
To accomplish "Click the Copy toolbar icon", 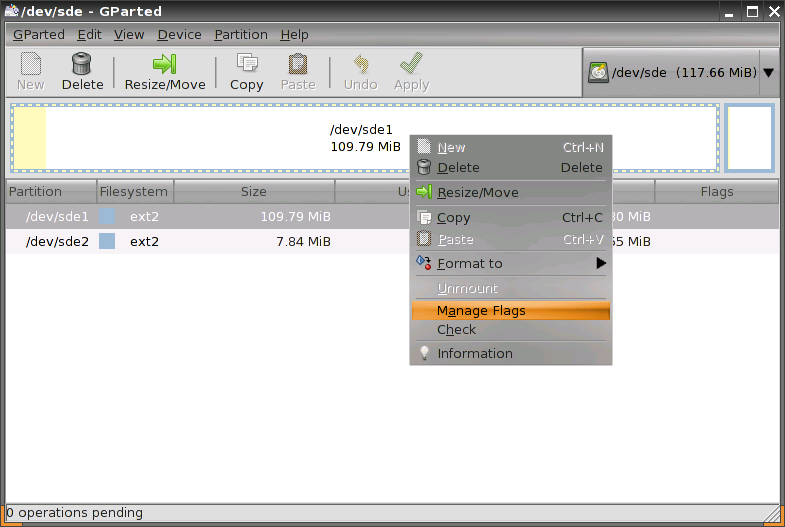I will [246, 64].
